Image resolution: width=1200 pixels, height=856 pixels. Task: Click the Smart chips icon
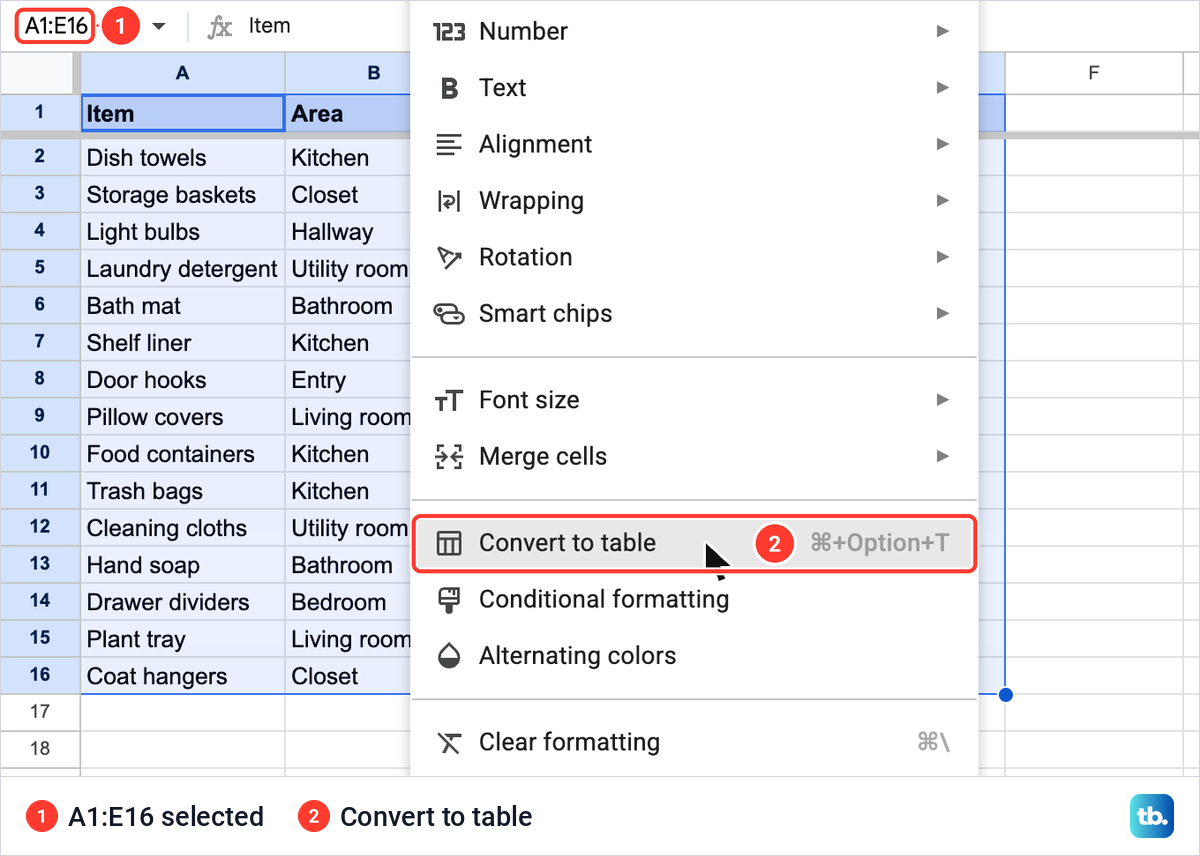449,314
